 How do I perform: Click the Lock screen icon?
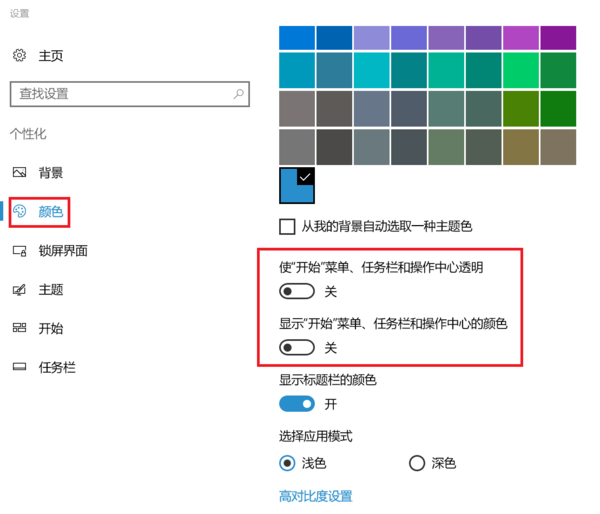click(x=19, y=251)
